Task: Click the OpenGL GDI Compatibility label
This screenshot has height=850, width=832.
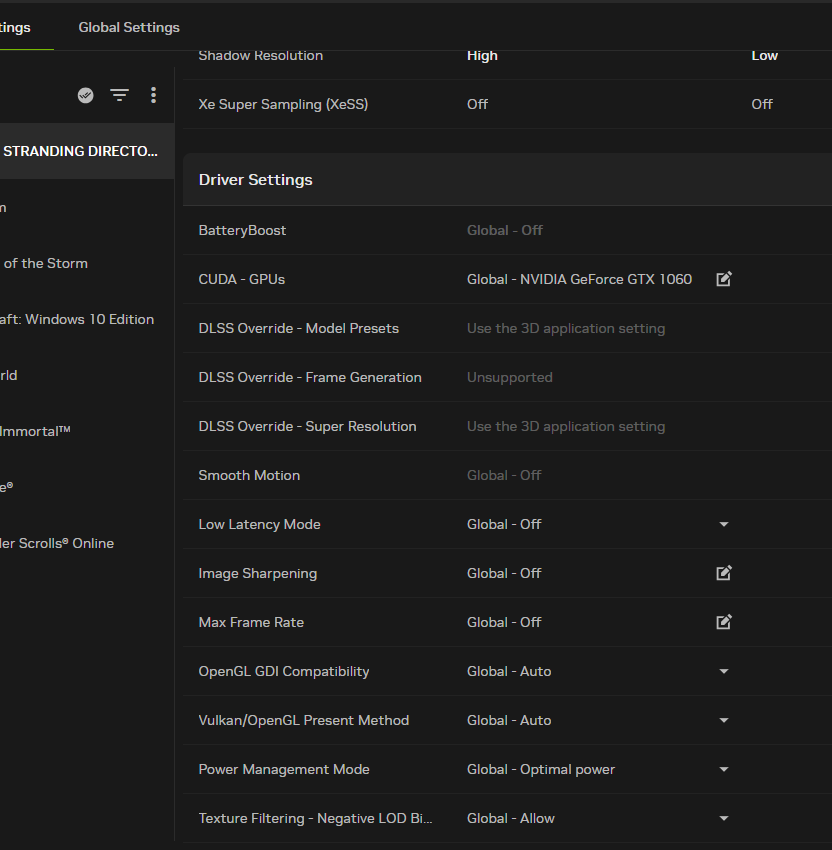Action: point(284,671)
